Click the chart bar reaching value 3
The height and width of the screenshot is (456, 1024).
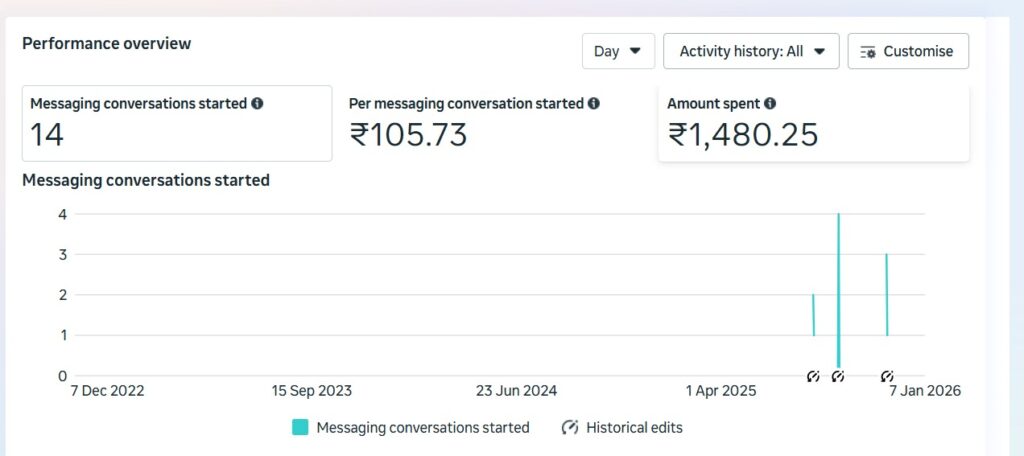click(x=887, y=295)
